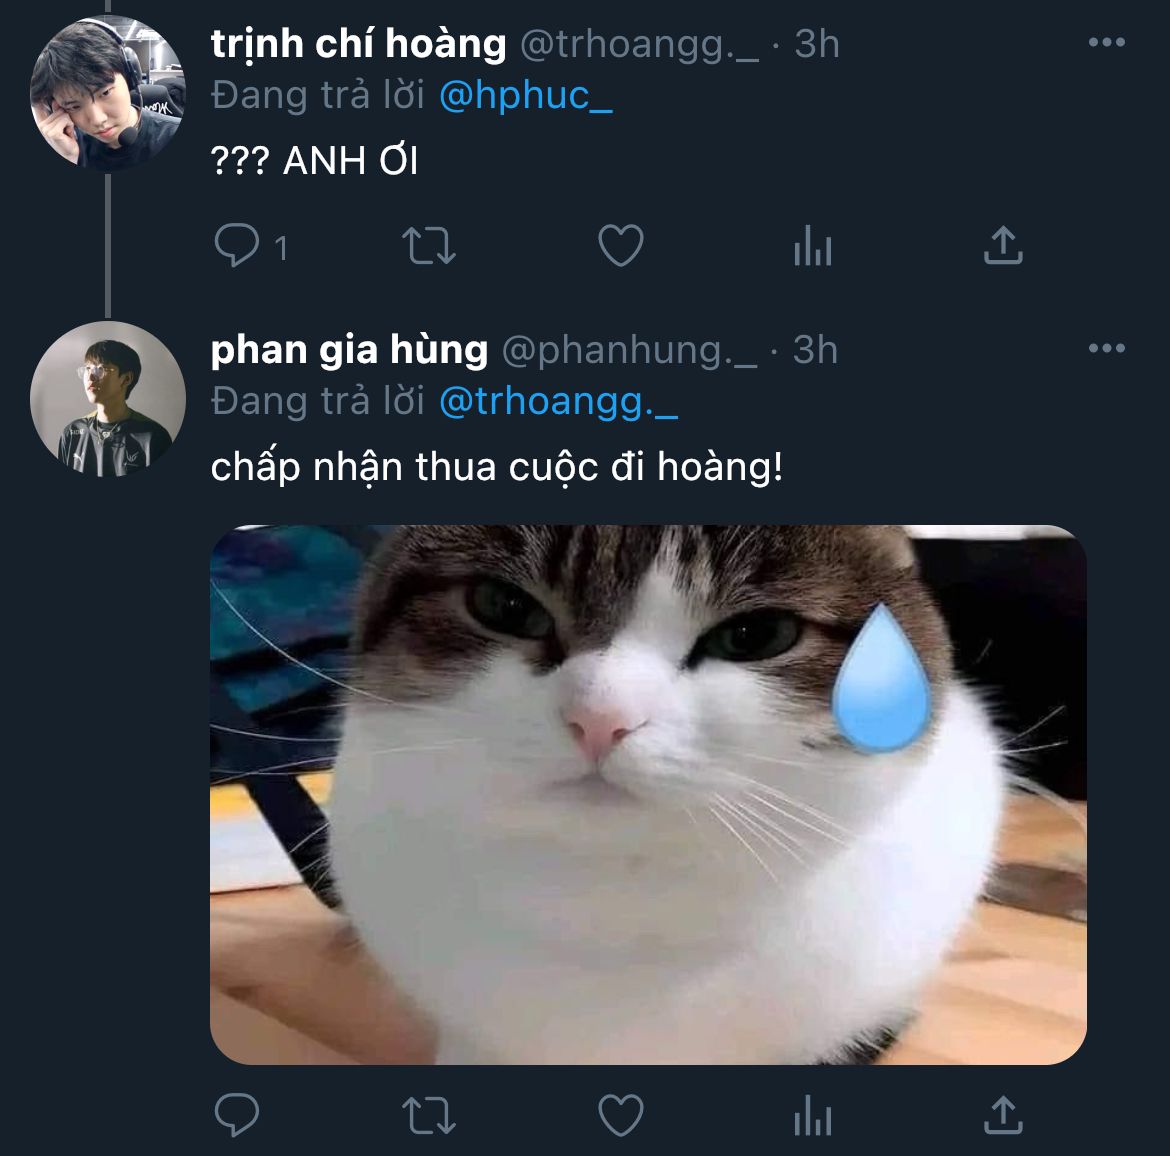This screenshot has width=1170, height=1156.
Task: Click the display name "trịnh chí hoàng"
Action: [x=358, y=44]
